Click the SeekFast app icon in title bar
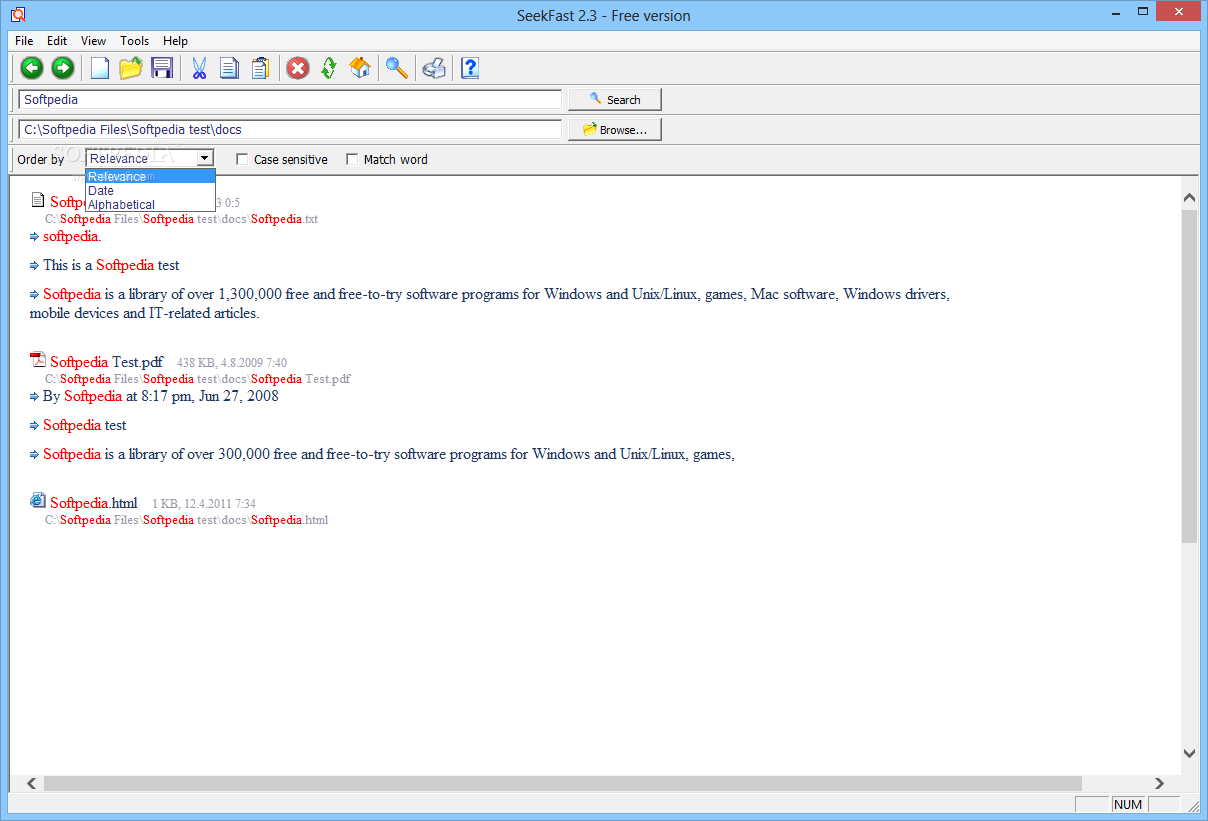Viewport: 1208px width, 821px height. 17,15
